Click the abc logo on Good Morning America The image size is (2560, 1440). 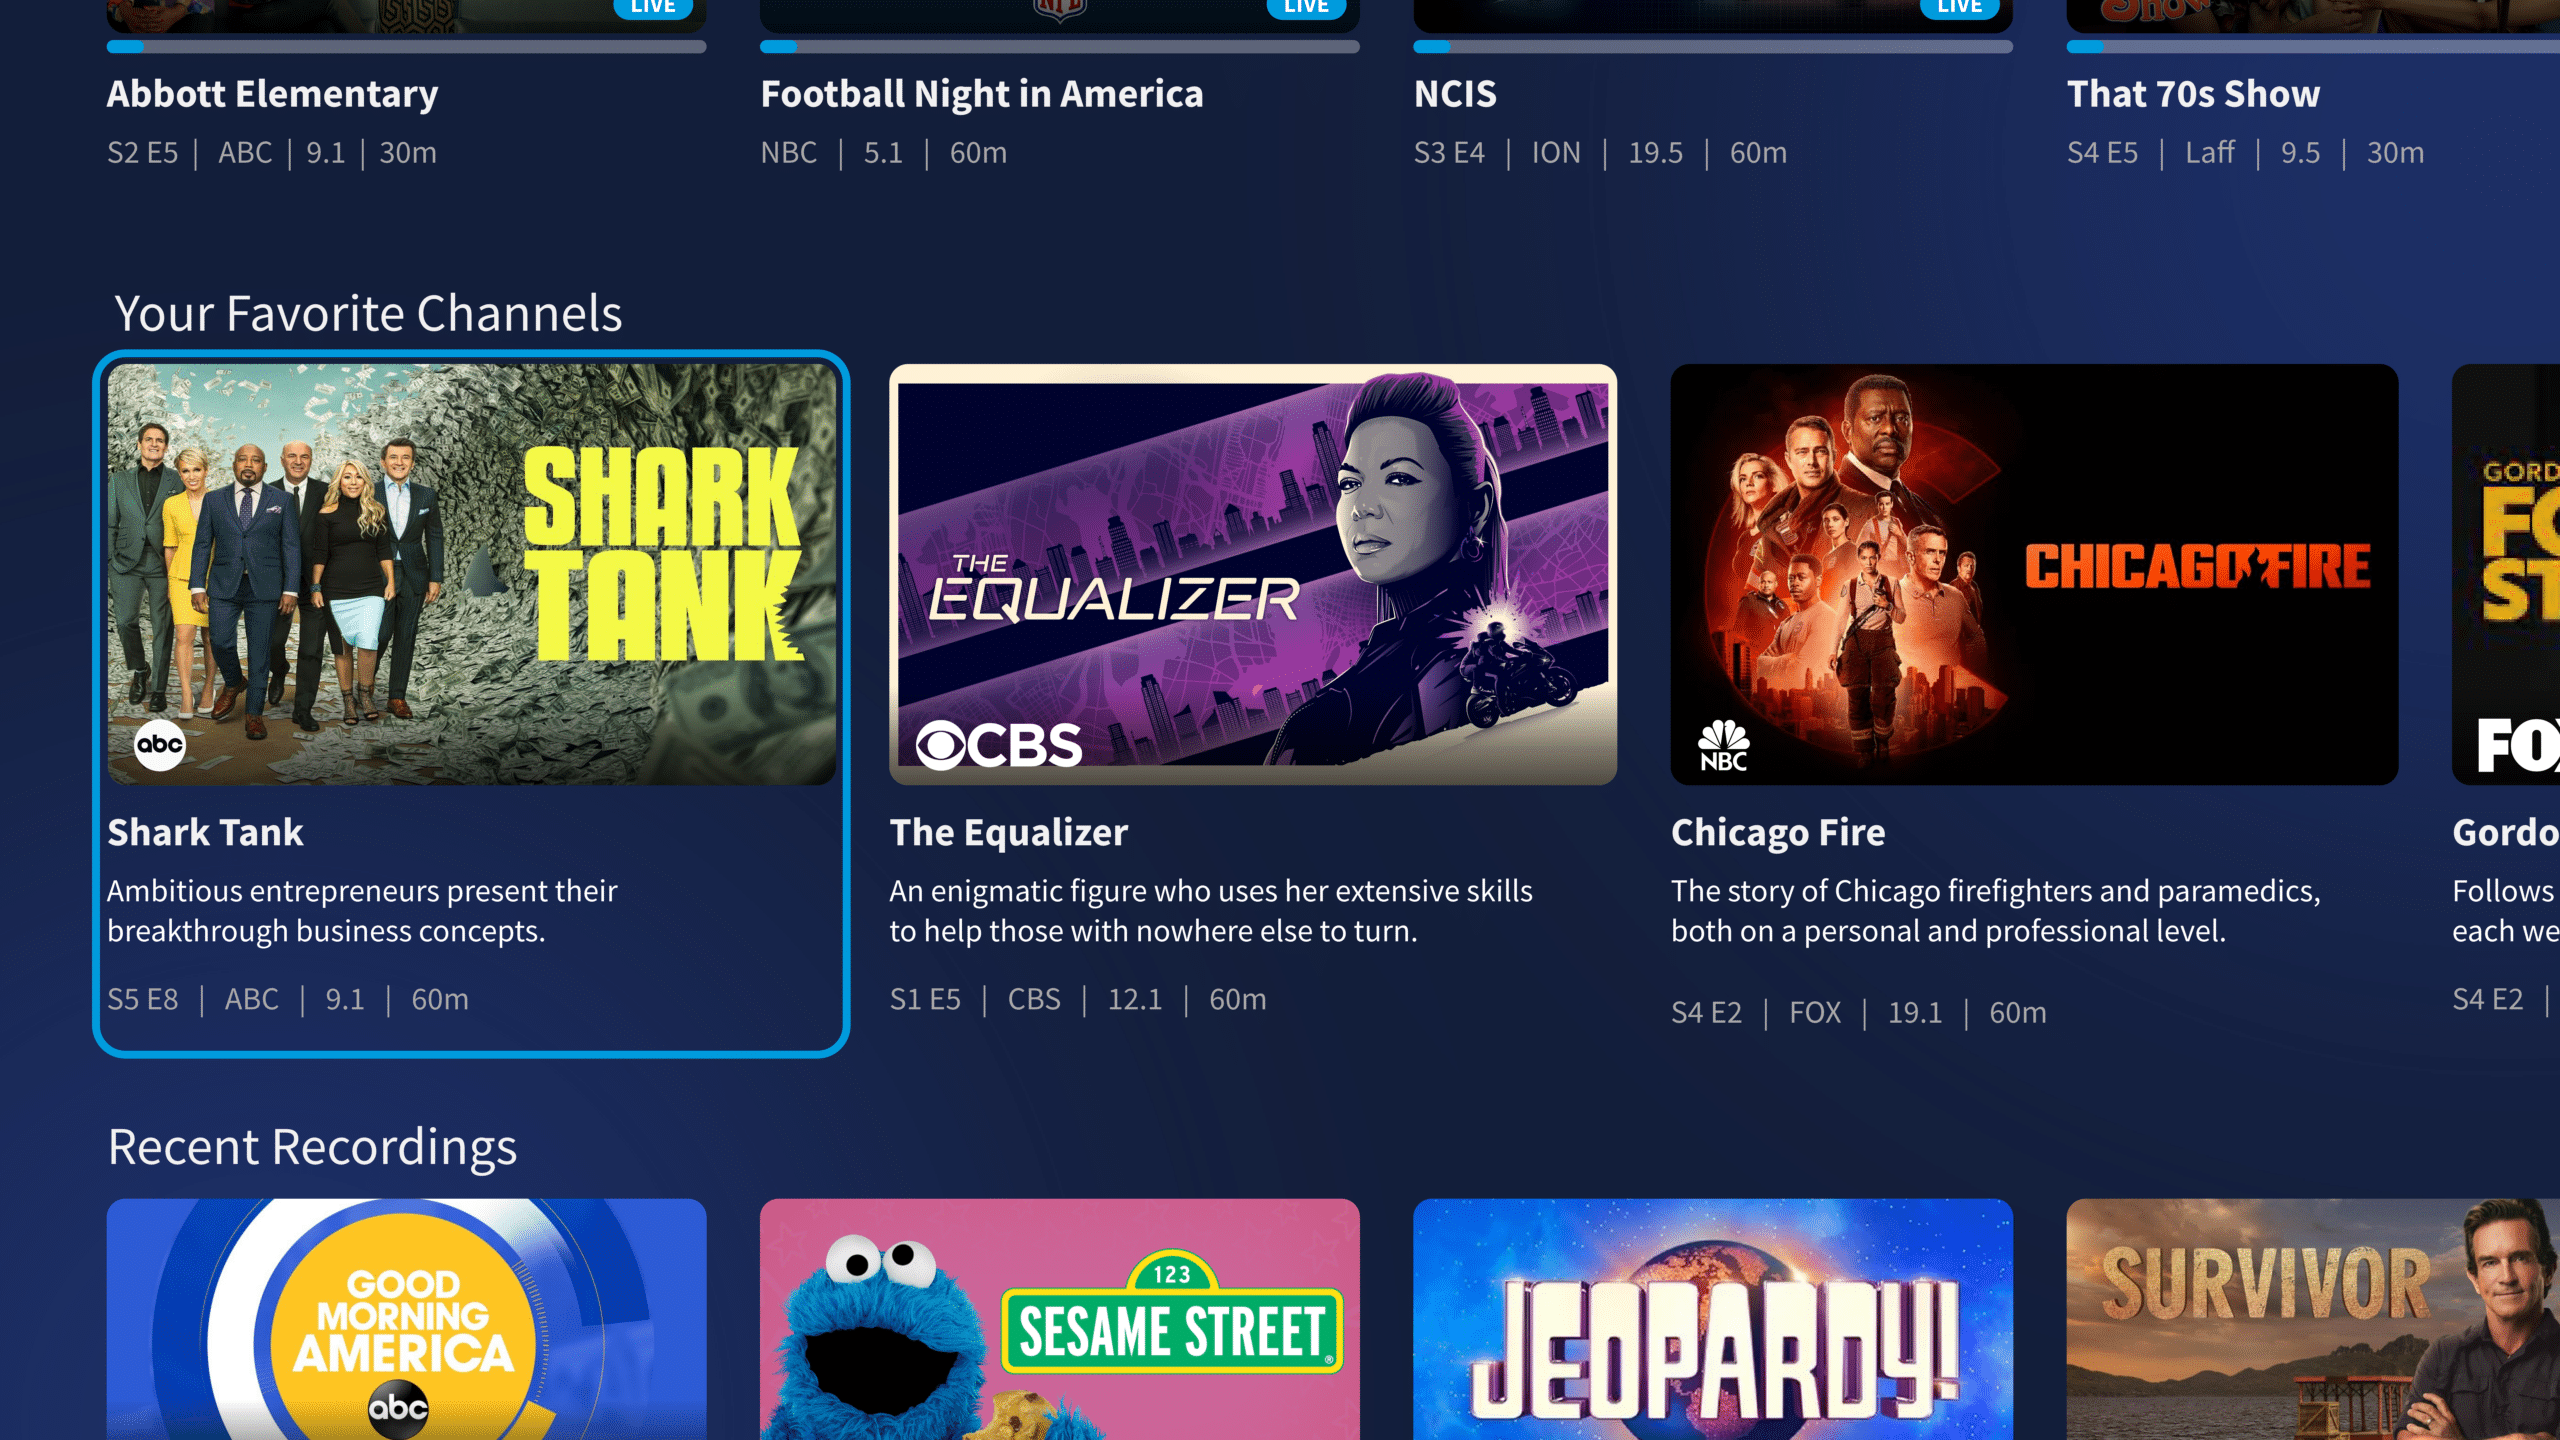tap(398, 1408)
